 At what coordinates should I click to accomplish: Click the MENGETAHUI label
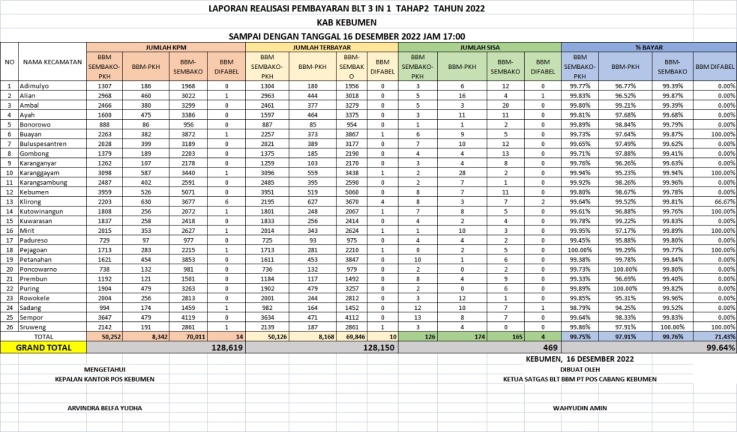pyautogui.click(x=105, y=369)
